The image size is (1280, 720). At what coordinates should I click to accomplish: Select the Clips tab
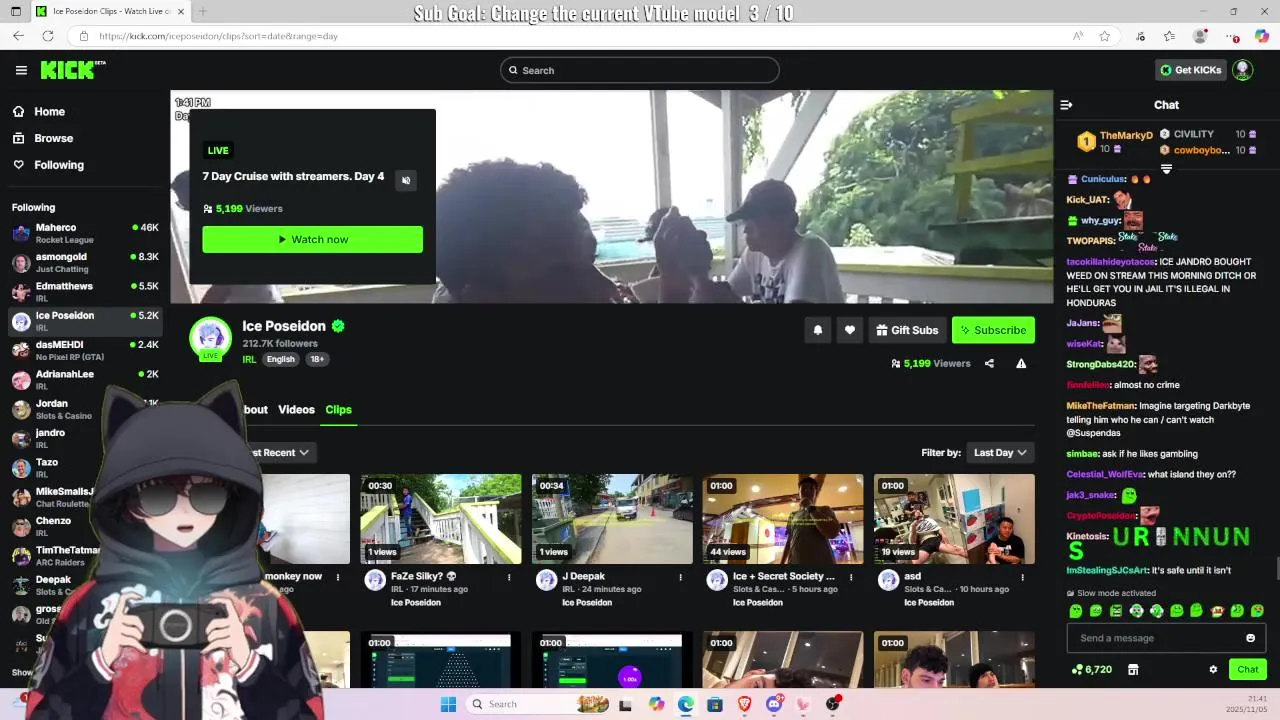pyautogui.click(x=338, y=409)
